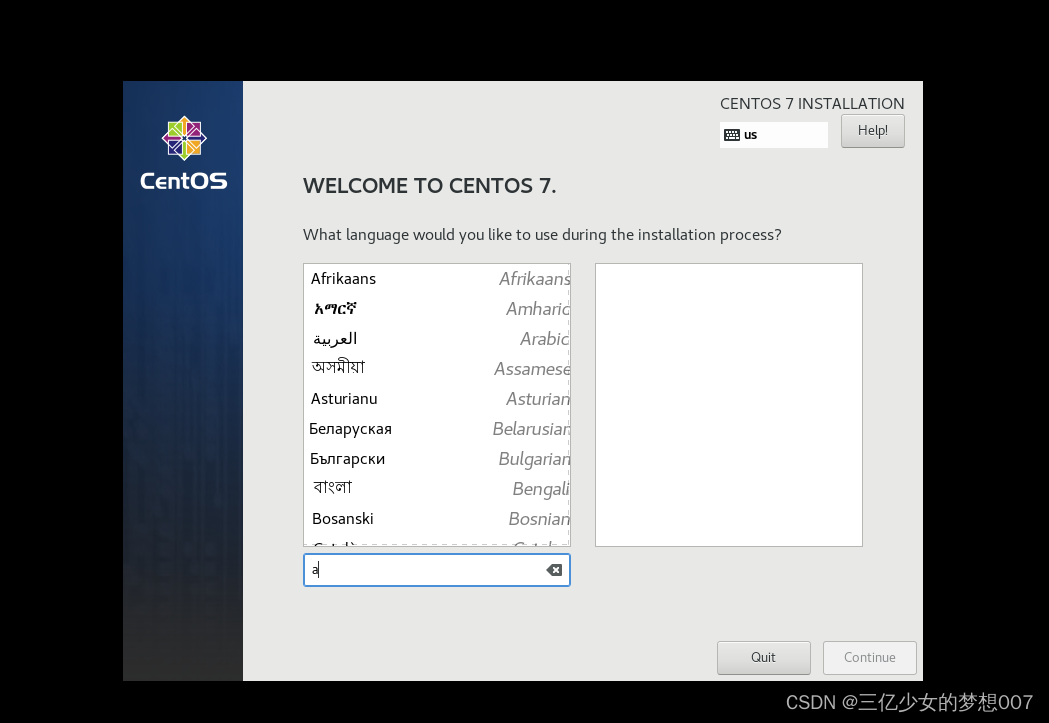Click the empty locale list panel
This screenshot has width=1049, height=723.
729,405
